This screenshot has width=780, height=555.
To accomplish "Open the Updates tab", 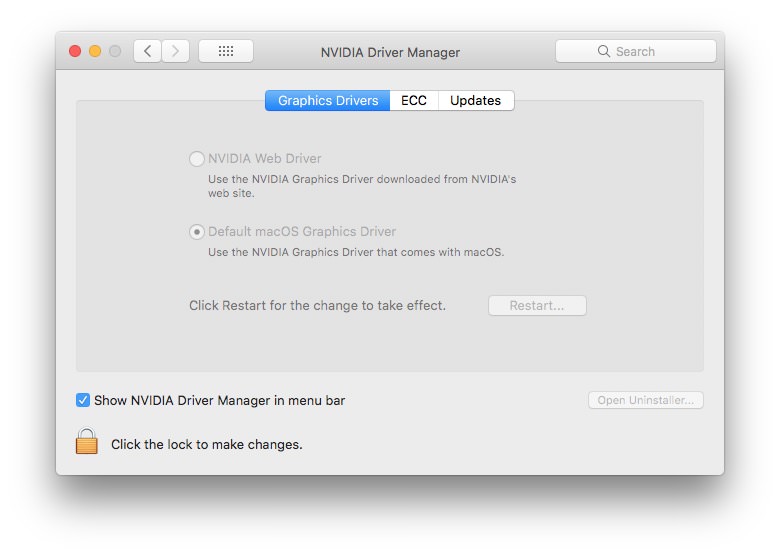I will coord(476,100).
